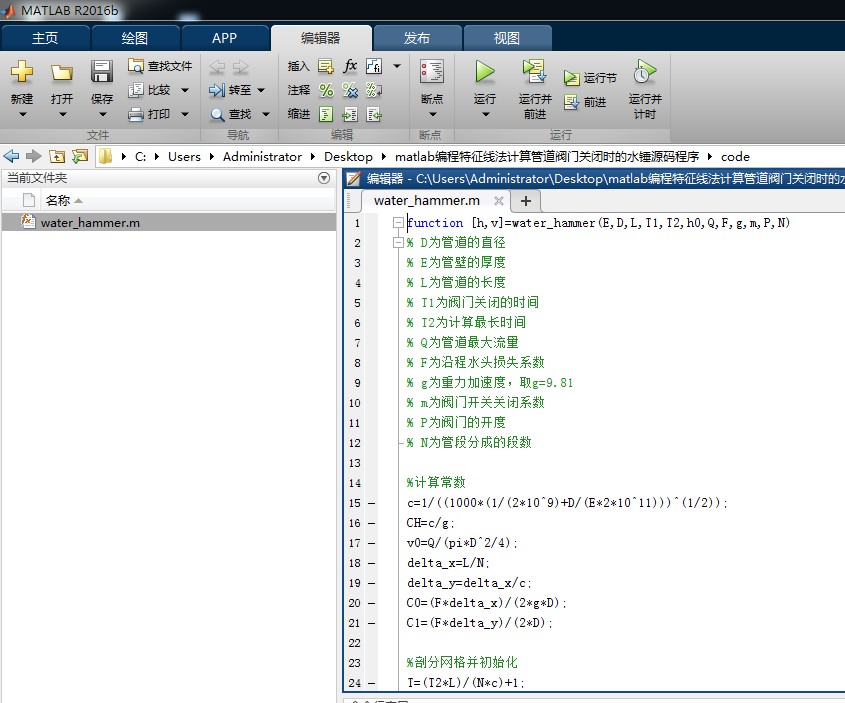Image resolution: width=845 pixels, height=703 pixels.
Task: Click the 查找 (Find) magnifier button
Action: point(231,114)
